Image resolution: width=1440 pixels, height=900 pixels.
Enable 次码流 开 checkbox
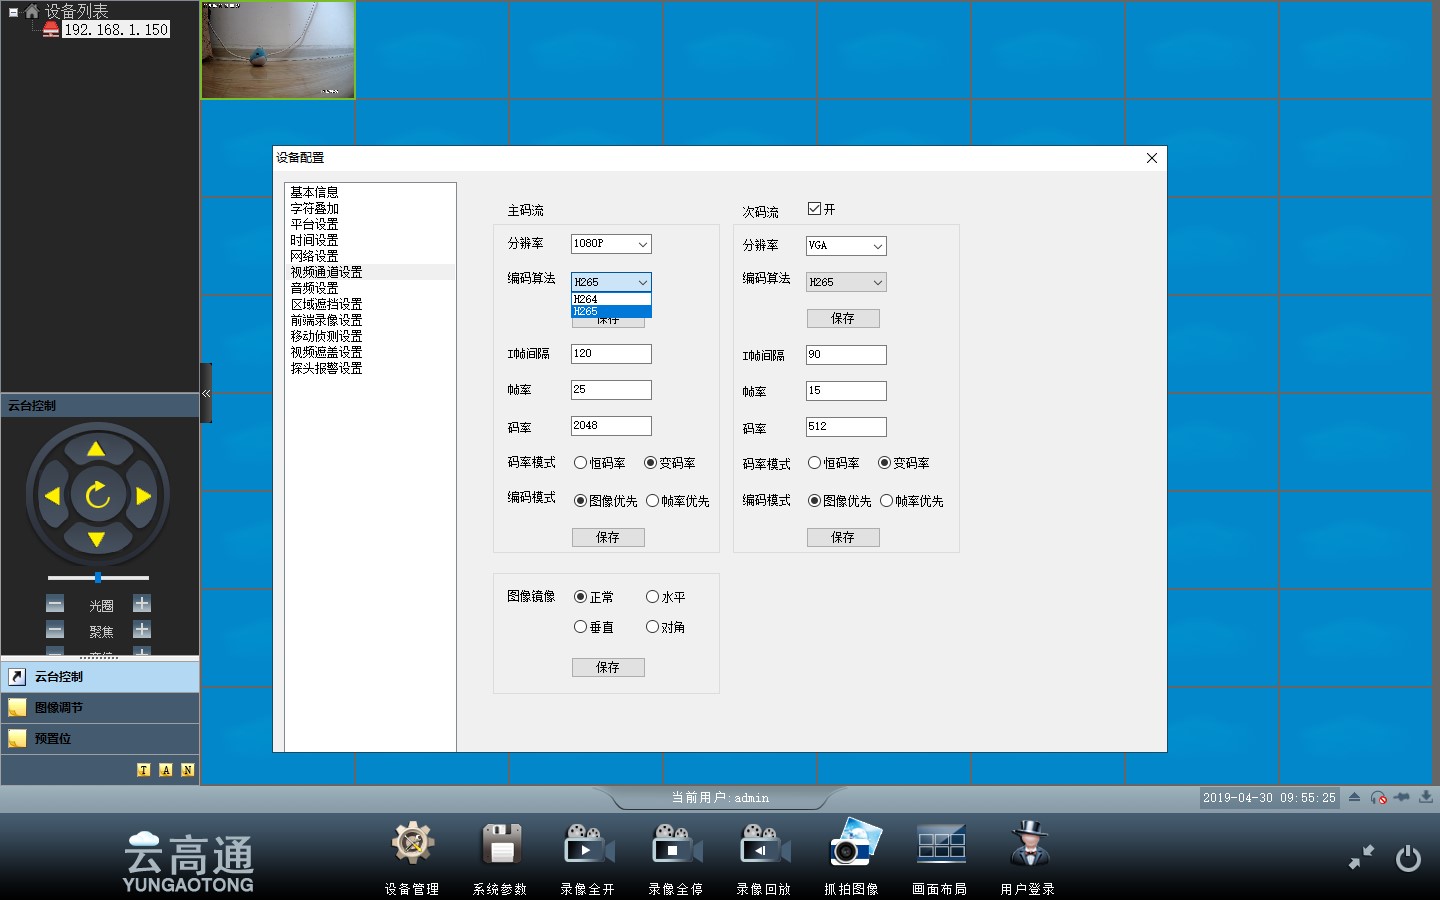(813, 209)
